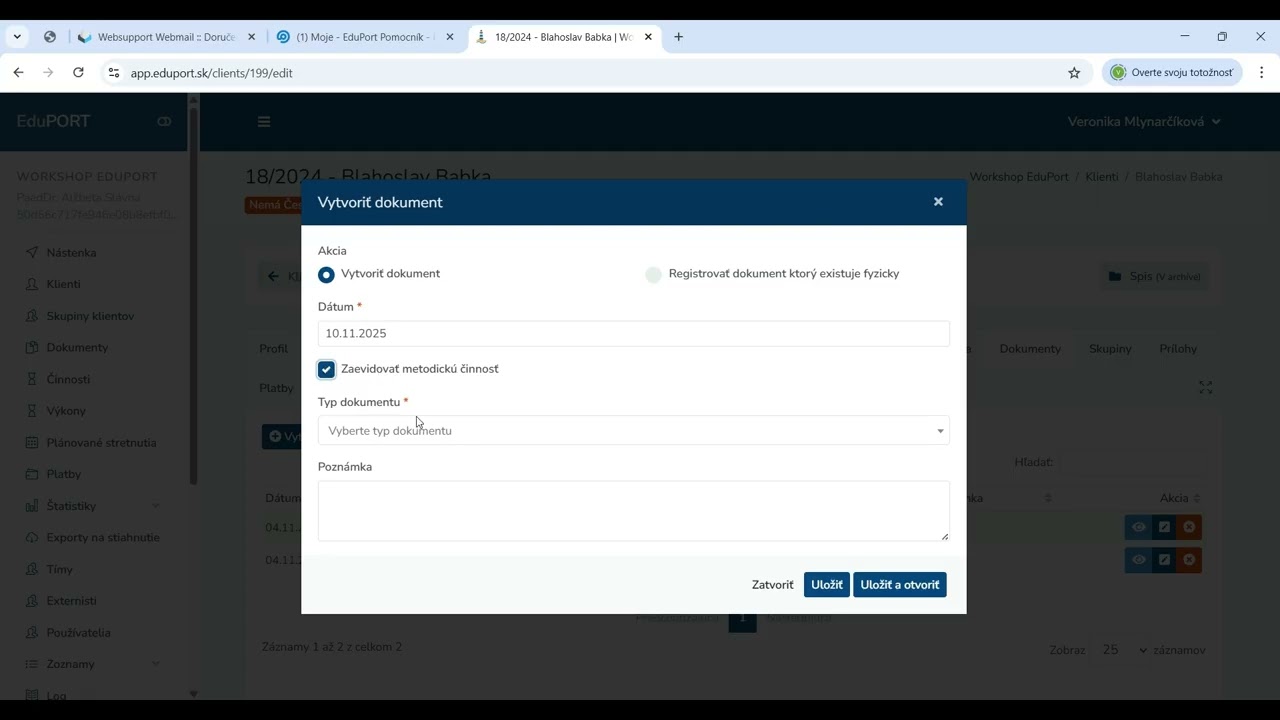This screenshot has width=1280, height=720.
Task: Click the Externisti sidebar icon
Action: [32, 601]
